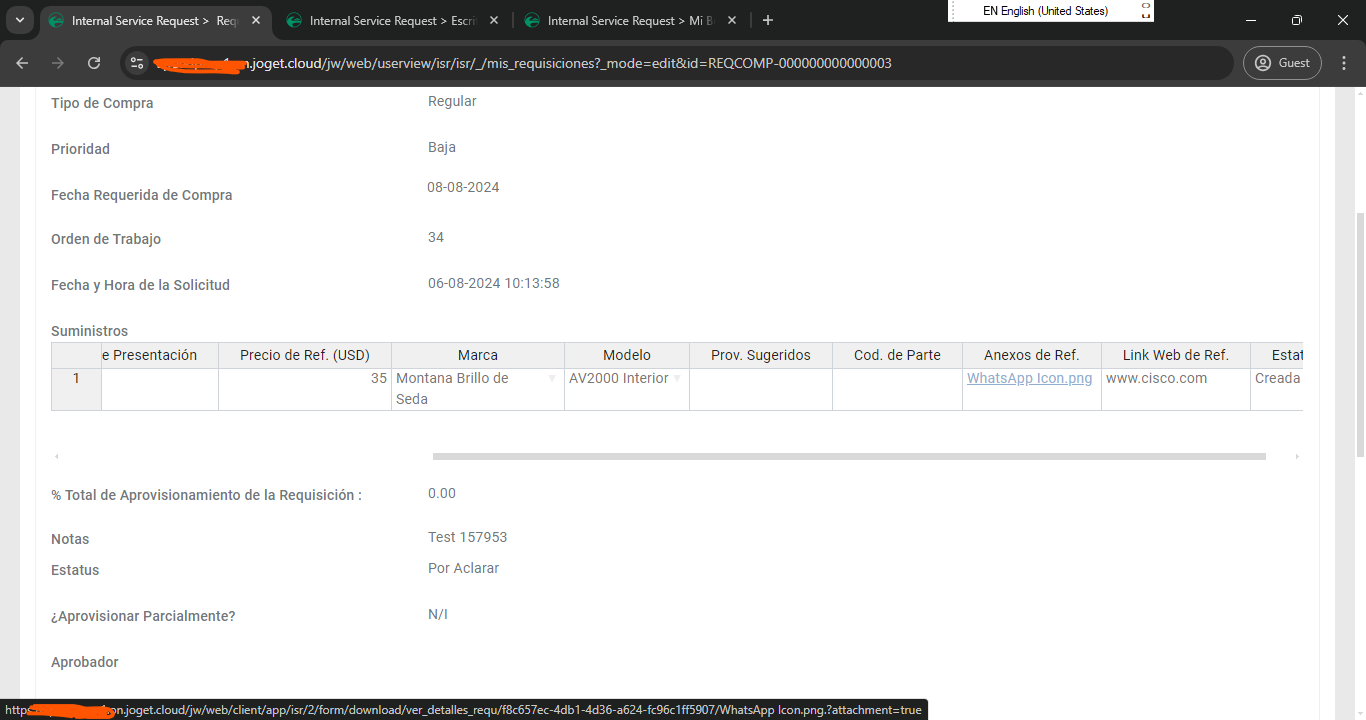
Task: Click the 'Fecha Requerida de Compra' label
Action: pos(142,195)
